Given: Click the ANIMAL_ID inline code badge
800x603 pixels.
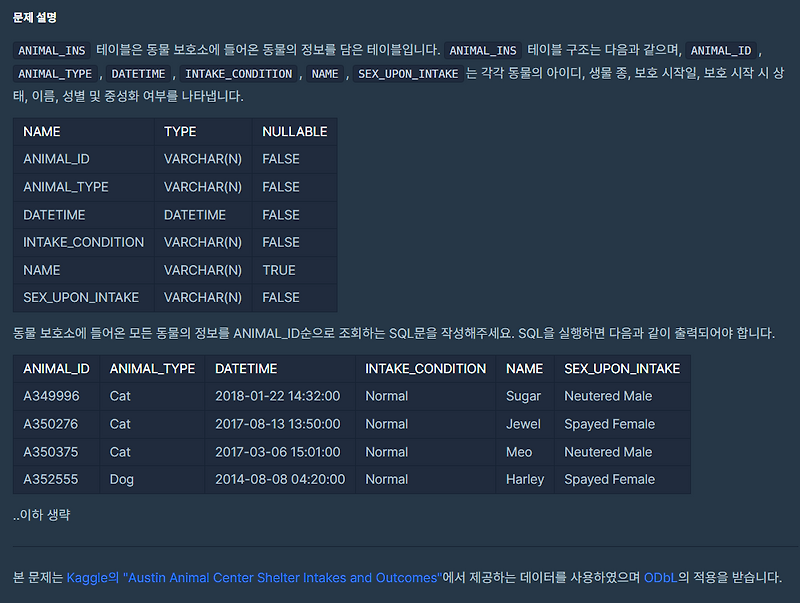Looking at the screenshot, I should pos(721,49).
